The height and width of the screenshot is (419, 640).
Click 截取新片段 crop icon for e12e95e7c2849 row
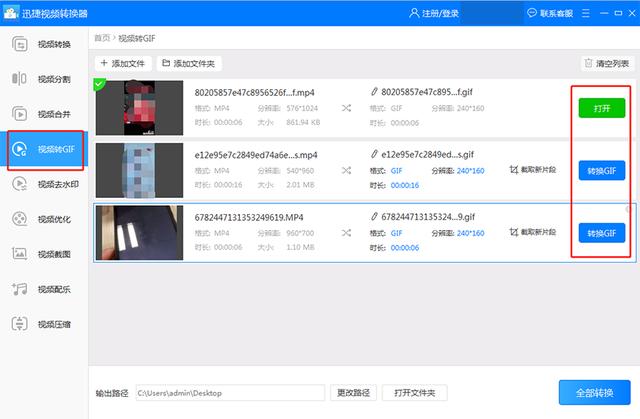514,169
